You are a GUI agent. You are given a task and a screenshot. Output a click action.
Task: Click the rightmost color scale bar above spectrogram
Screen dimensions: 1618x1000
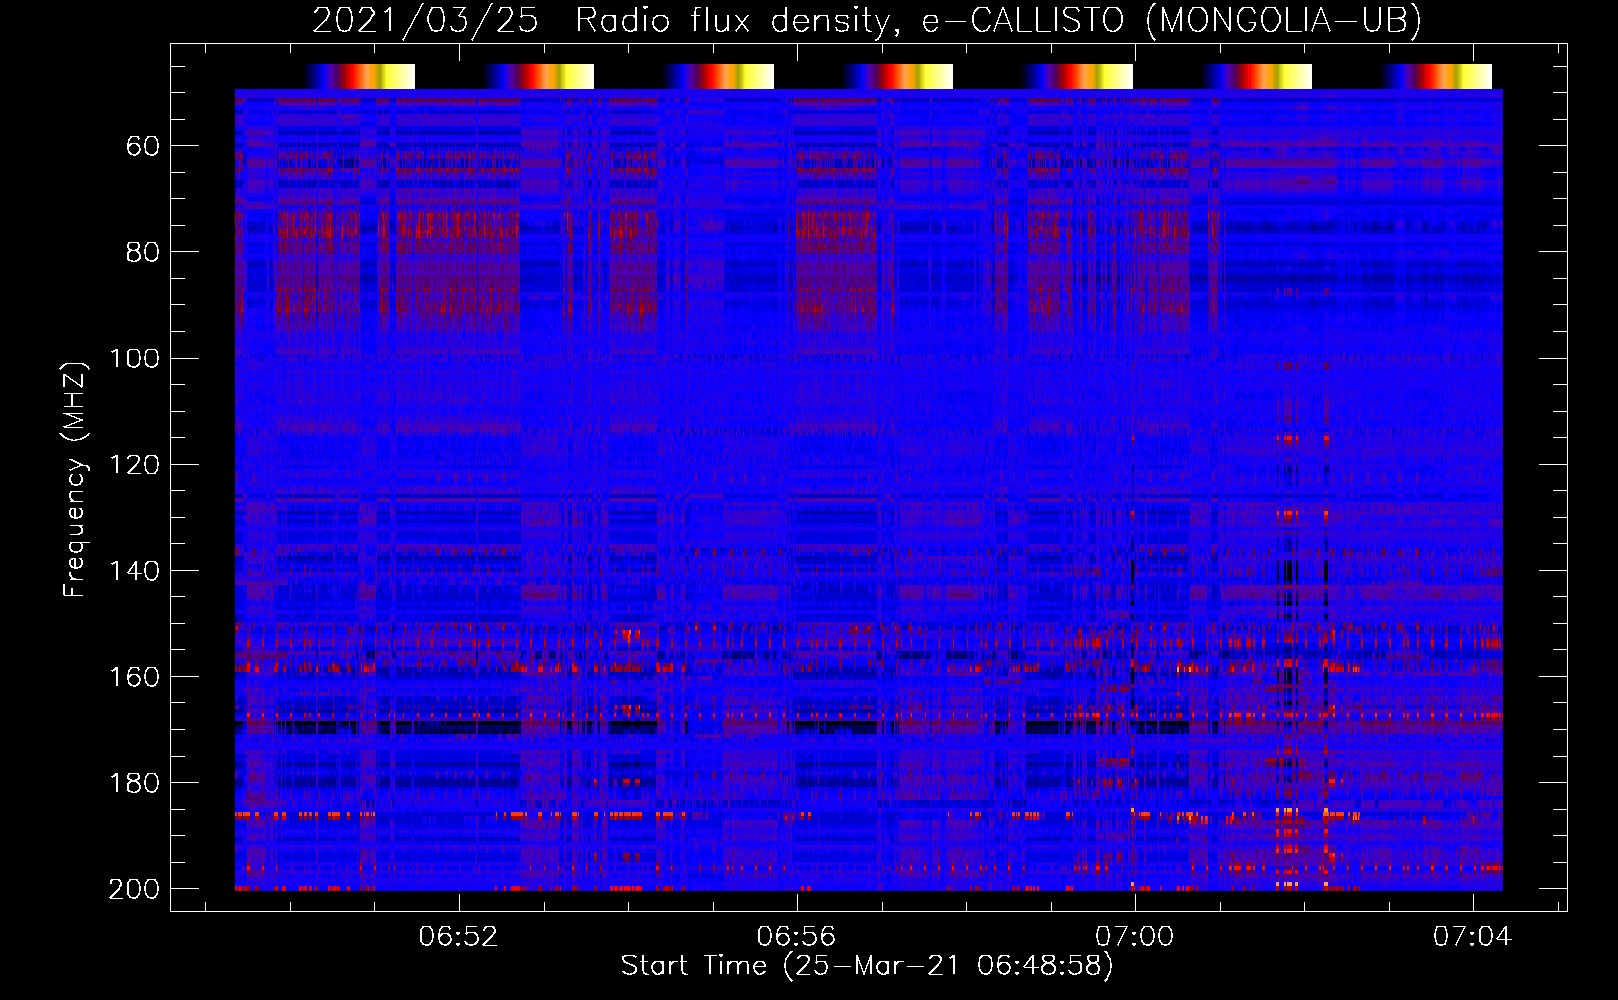pos(1437,77)
